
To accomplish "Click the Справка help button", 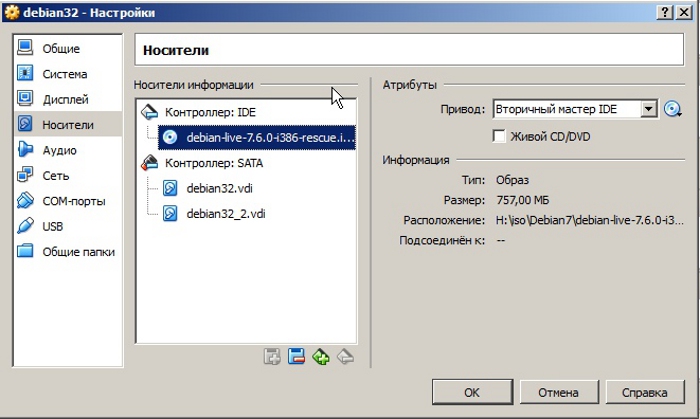I will click(x=644, y=391).
